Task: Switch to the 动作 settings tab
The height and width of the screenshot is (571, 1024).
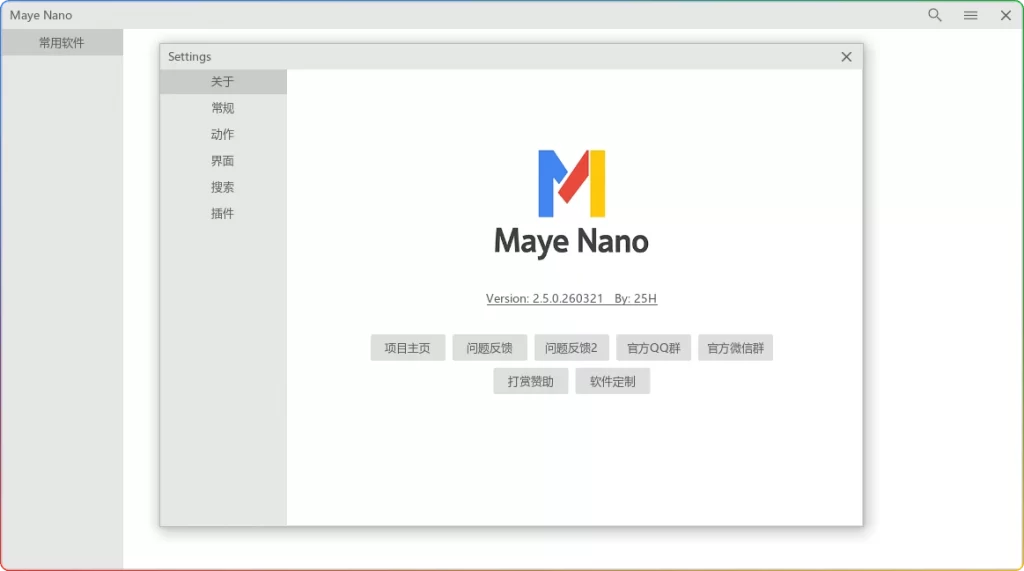Action: [223, 134]
